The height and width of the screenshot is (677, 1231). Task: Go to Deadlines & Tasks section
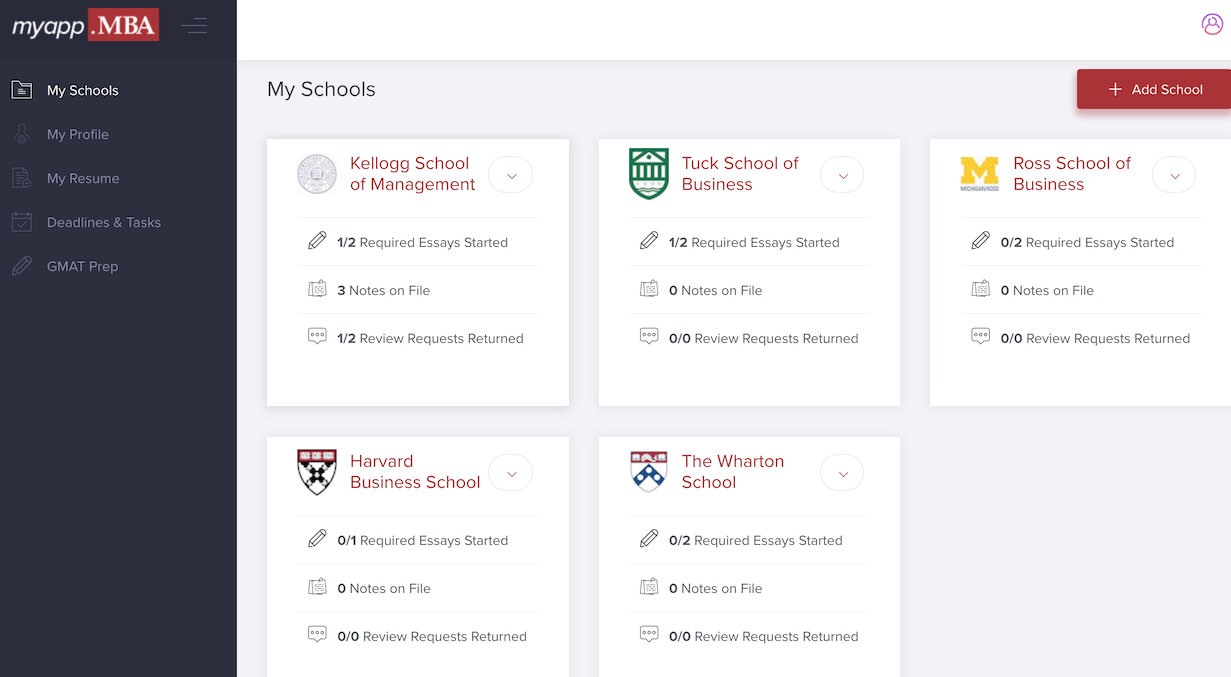[x=104, y=222]
